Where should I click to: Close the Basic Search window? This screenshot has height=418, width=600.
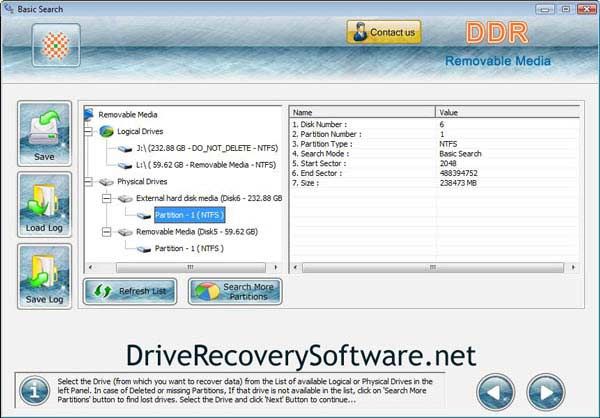(587, 9)
